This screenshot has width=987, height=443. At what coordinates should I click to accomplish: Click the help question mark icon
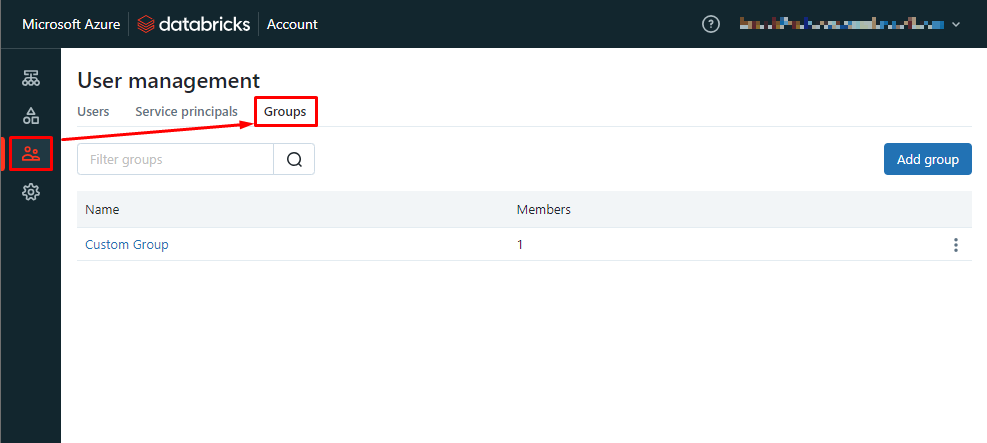click(711, 24)
